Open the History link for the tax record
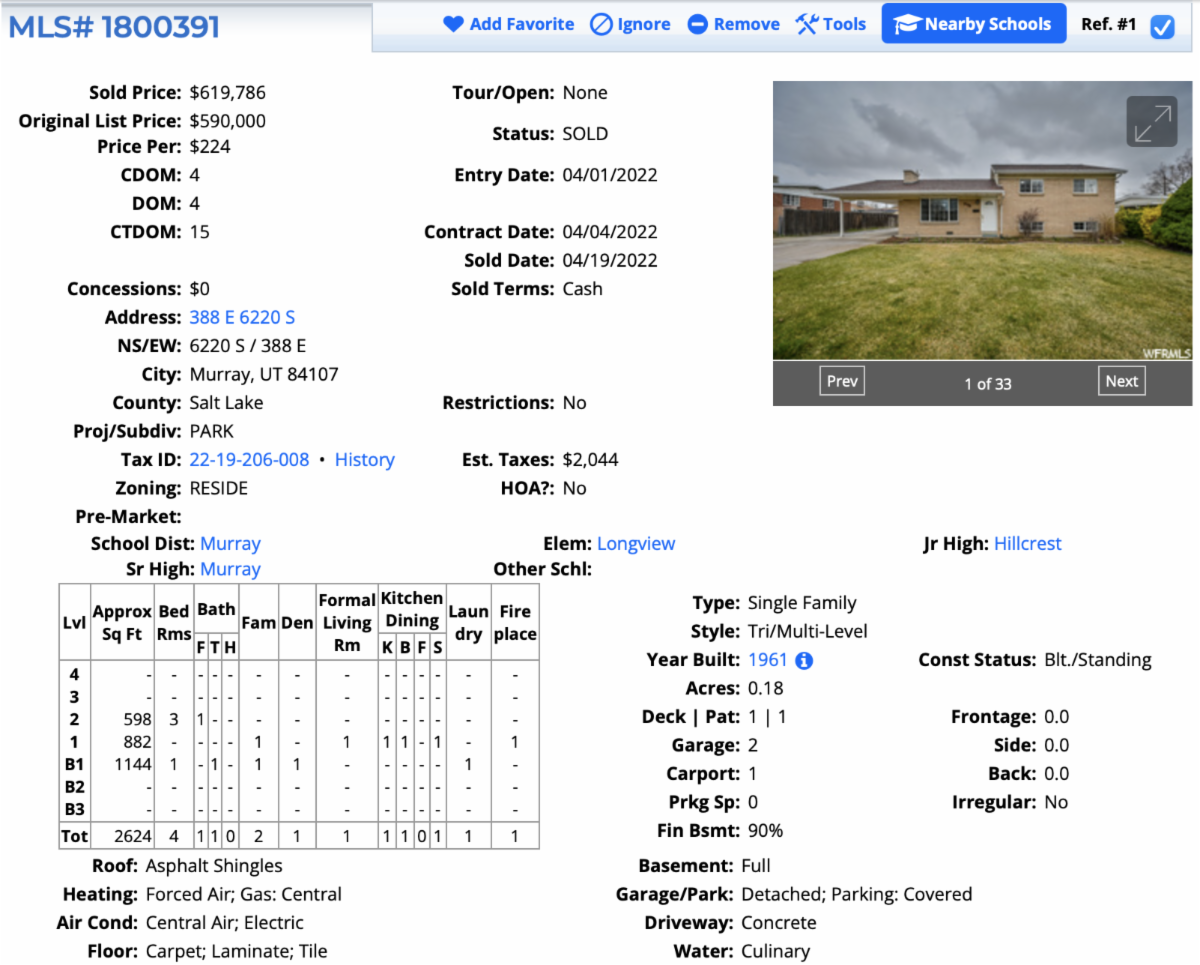Image resolution: width=1200 pixels, height=965 pixels. coord(364,459)
